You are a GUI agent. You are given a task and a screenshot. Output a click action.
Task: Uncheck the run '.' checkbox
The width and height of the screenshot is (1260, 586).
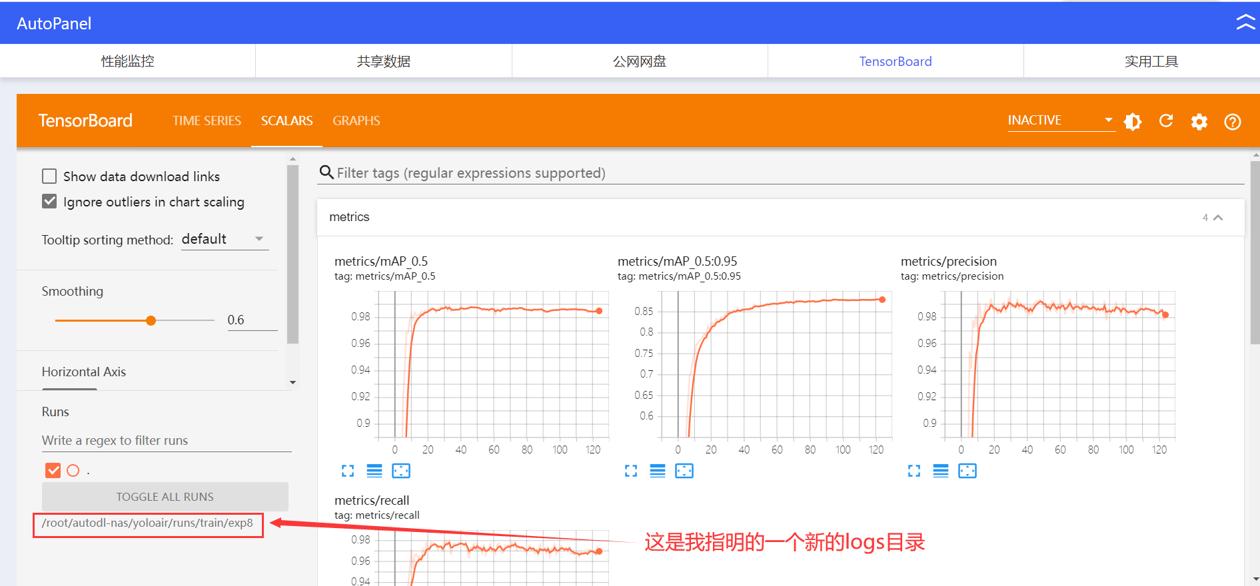click(x=53, y=470)
